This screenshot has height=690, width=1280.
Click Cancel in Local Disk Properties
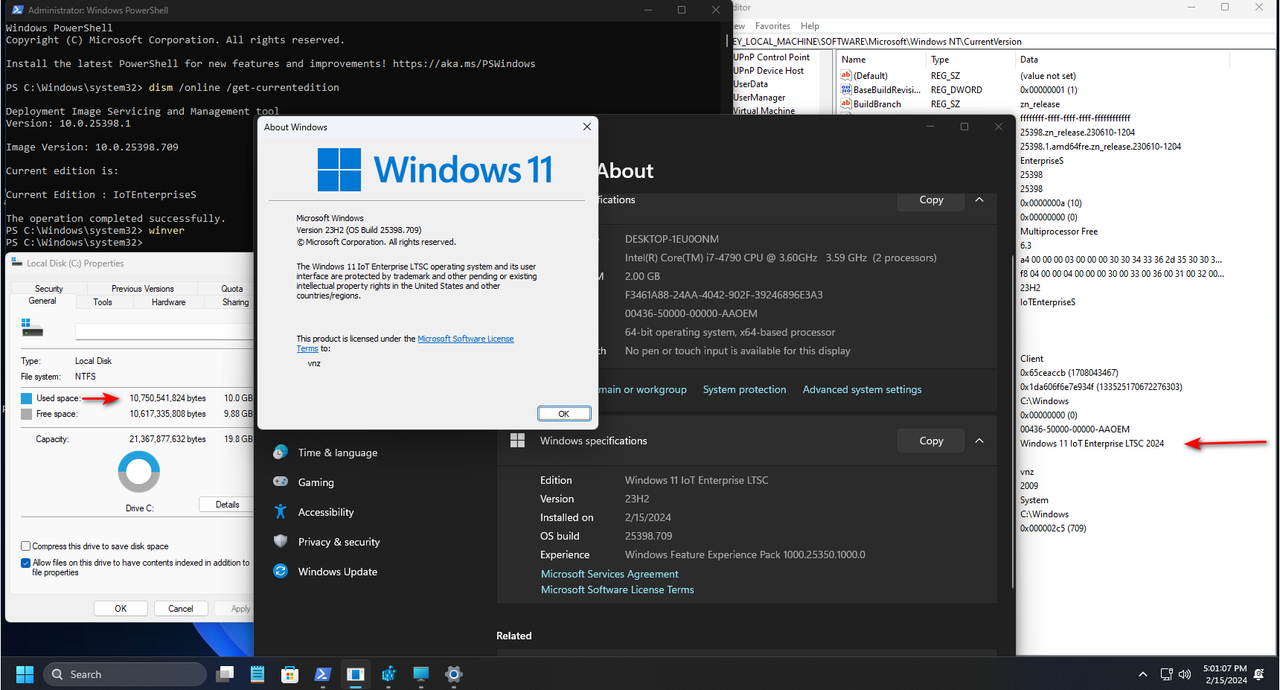181,608
